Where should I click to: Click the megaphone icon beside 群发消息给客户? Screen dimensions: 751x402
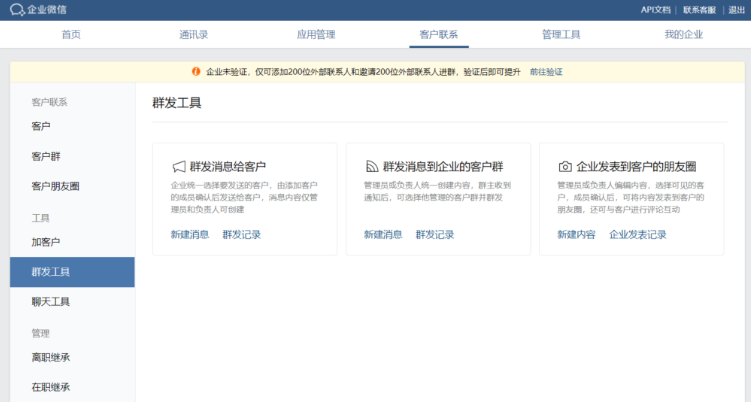178,167
